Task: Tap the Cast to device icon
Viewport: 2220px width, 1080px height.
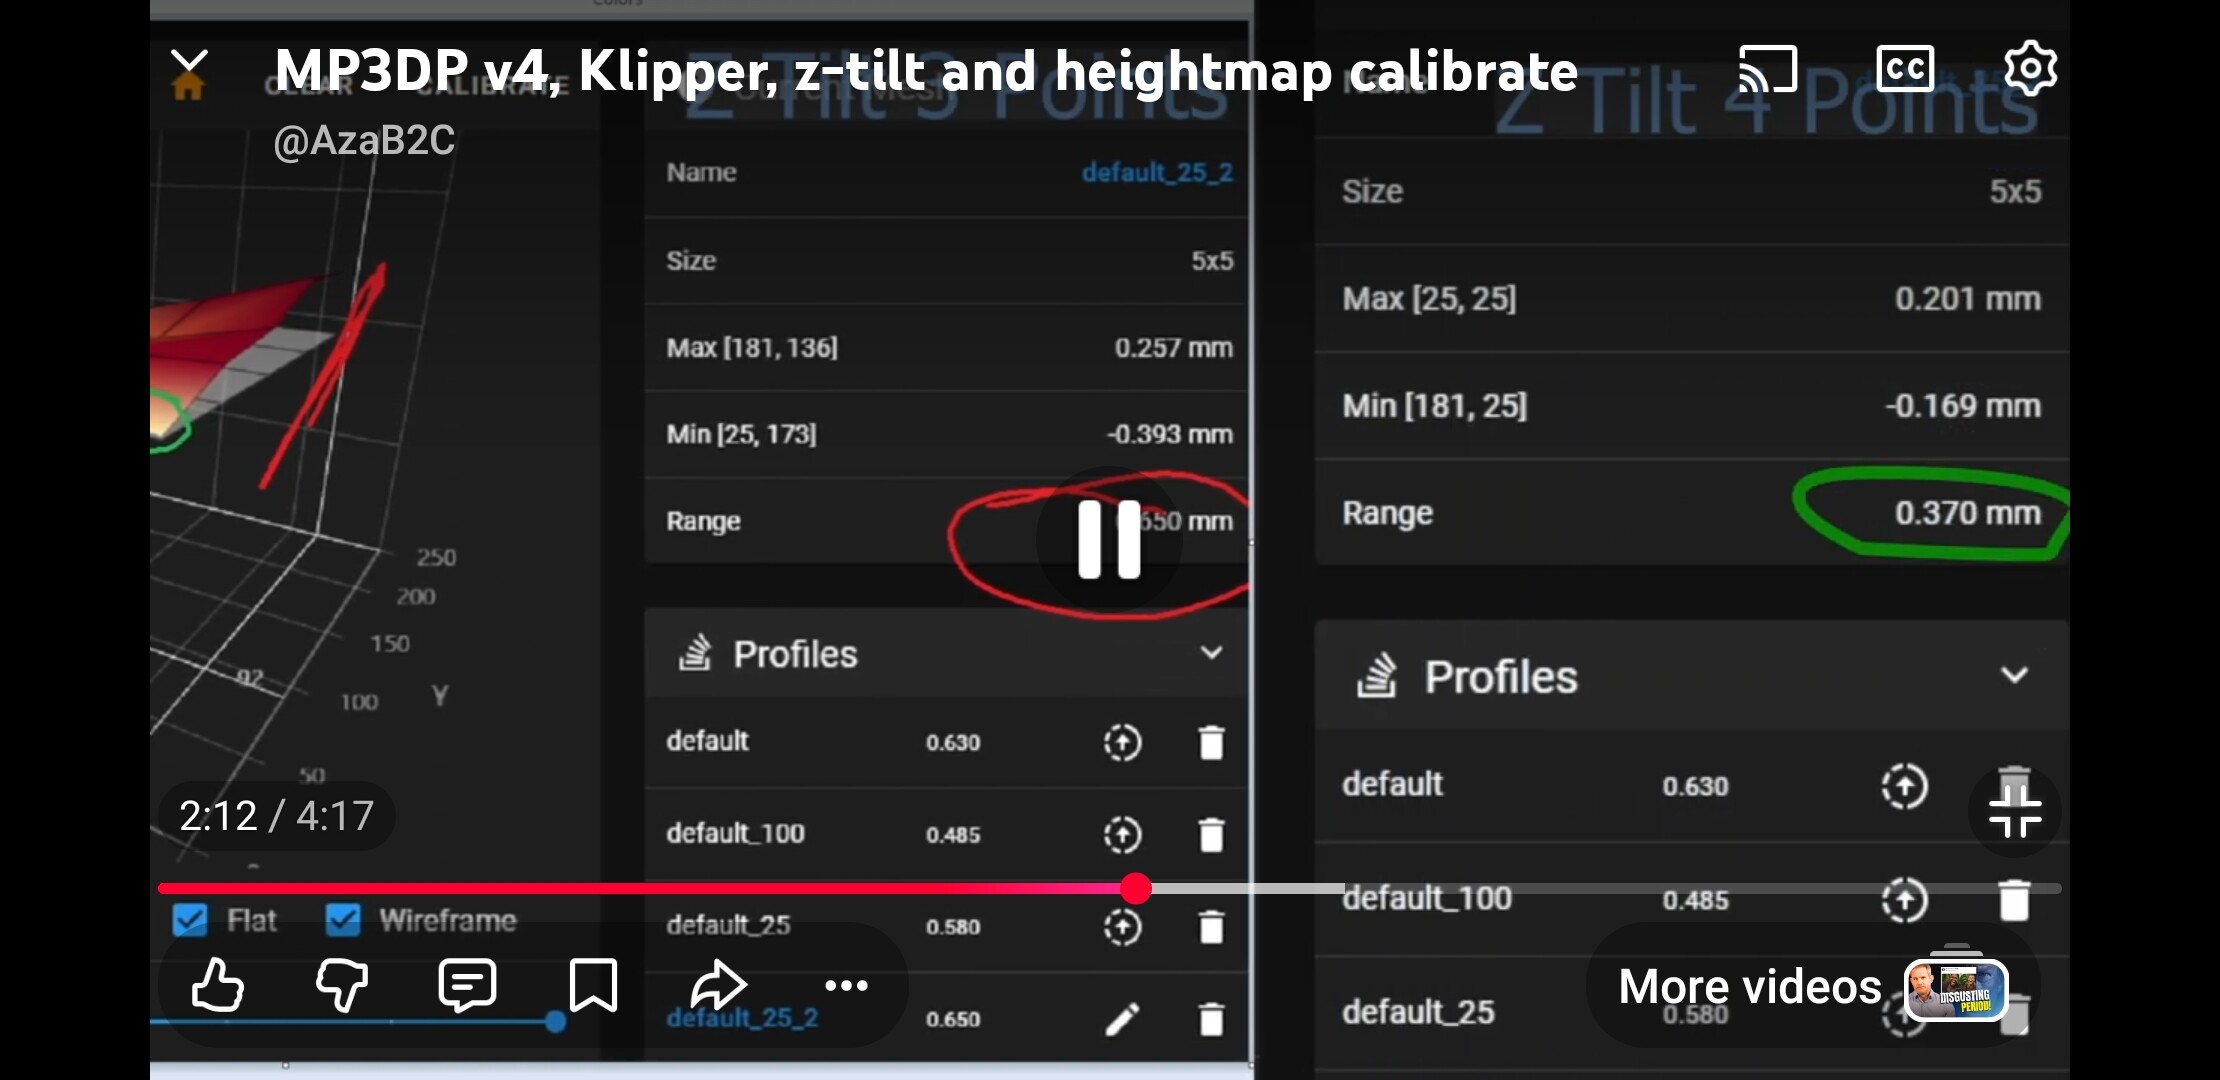Action: coord(1767,69)
